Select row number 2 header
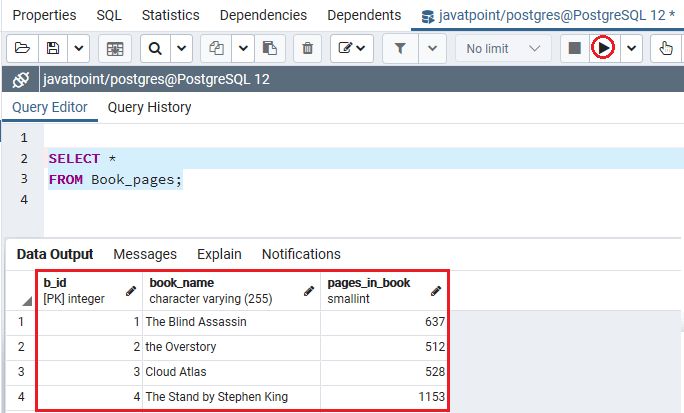Screen dimensions: 684x413 (21, 347)
